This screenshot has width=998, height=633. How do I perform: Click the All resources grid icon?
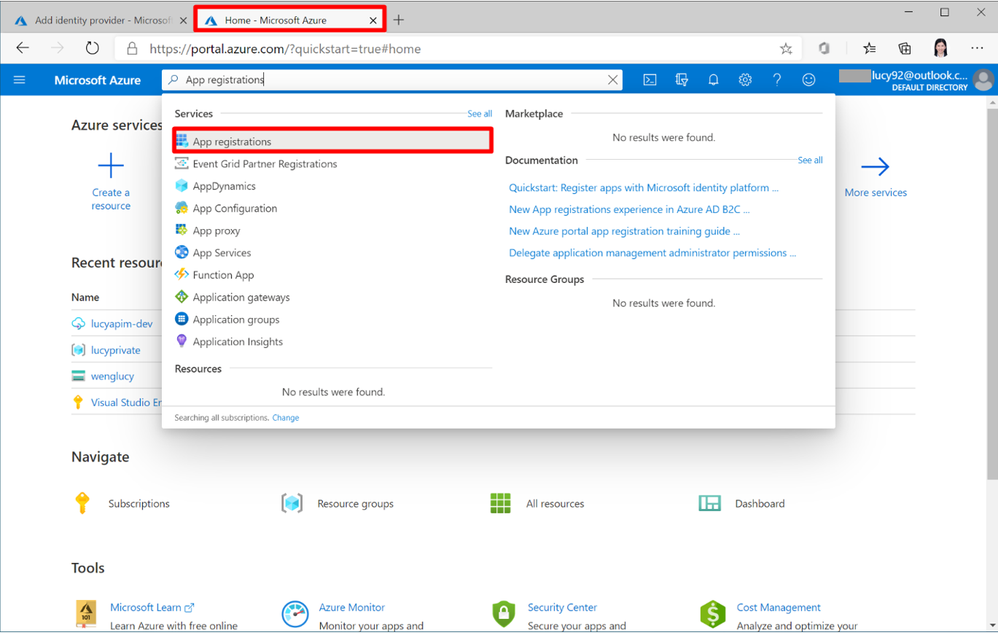click(x=500, y=503)
